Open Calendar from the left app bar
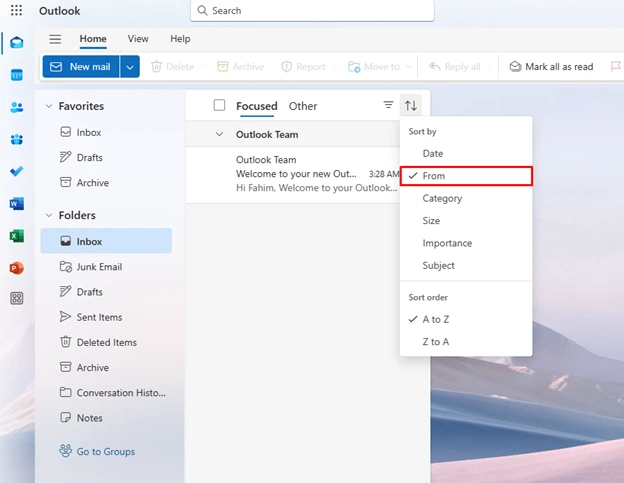The height and width of the screenshot is (483, 624). (x=16, y=75)
